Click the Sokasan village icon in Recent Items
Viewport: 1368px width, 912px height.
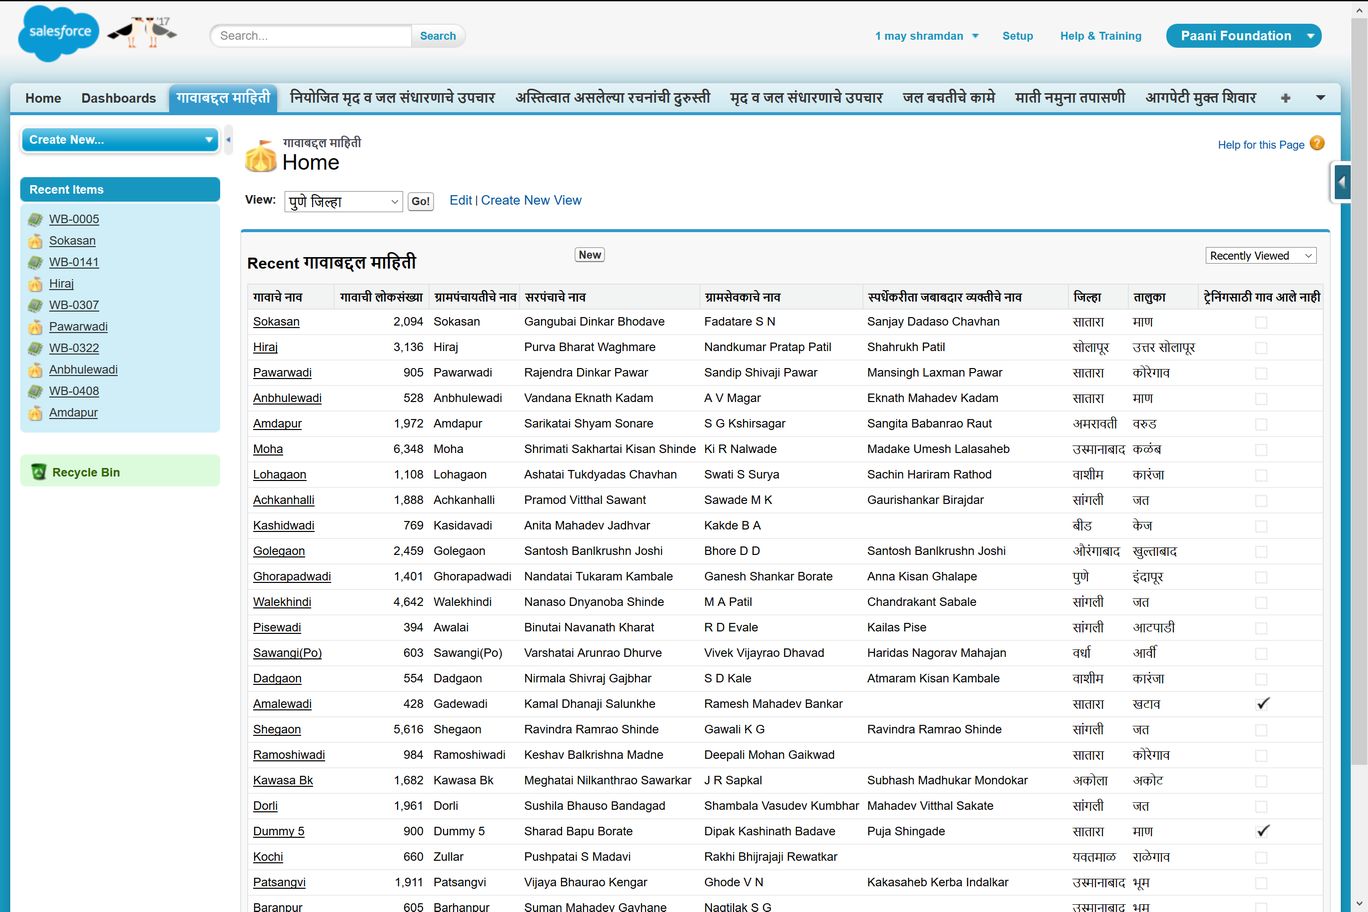(x=35, y=241)
